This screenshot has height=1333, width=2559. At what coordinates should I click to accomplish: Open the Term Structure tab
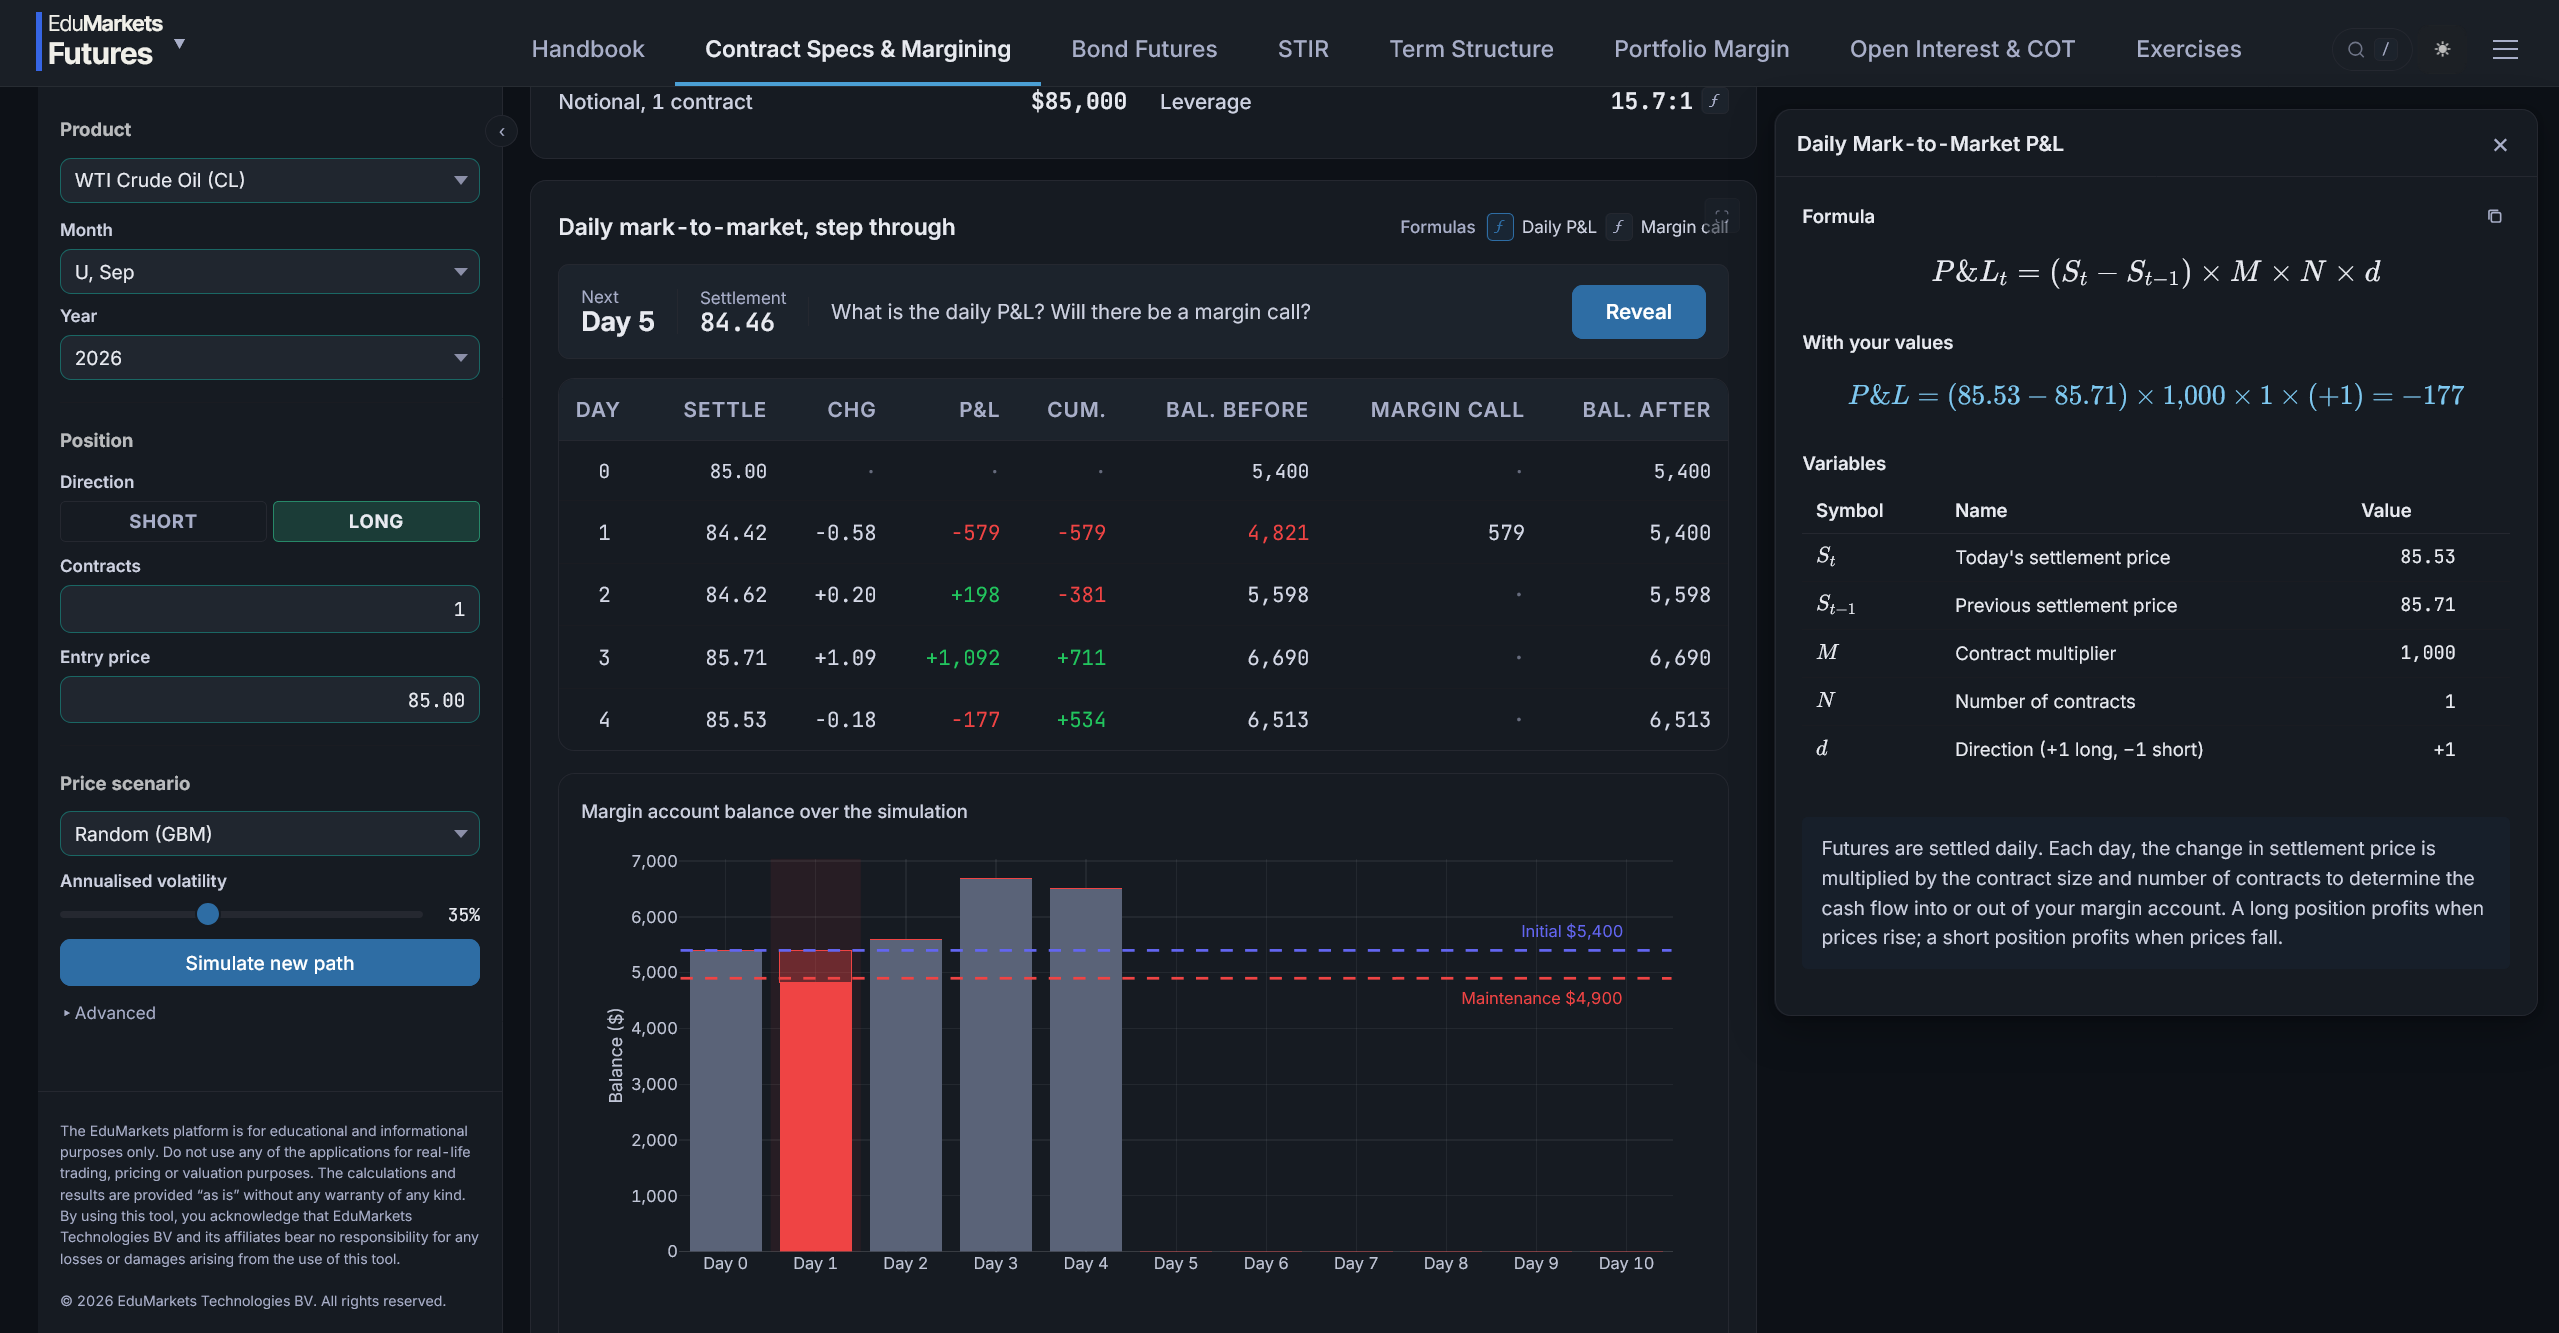1471,49
